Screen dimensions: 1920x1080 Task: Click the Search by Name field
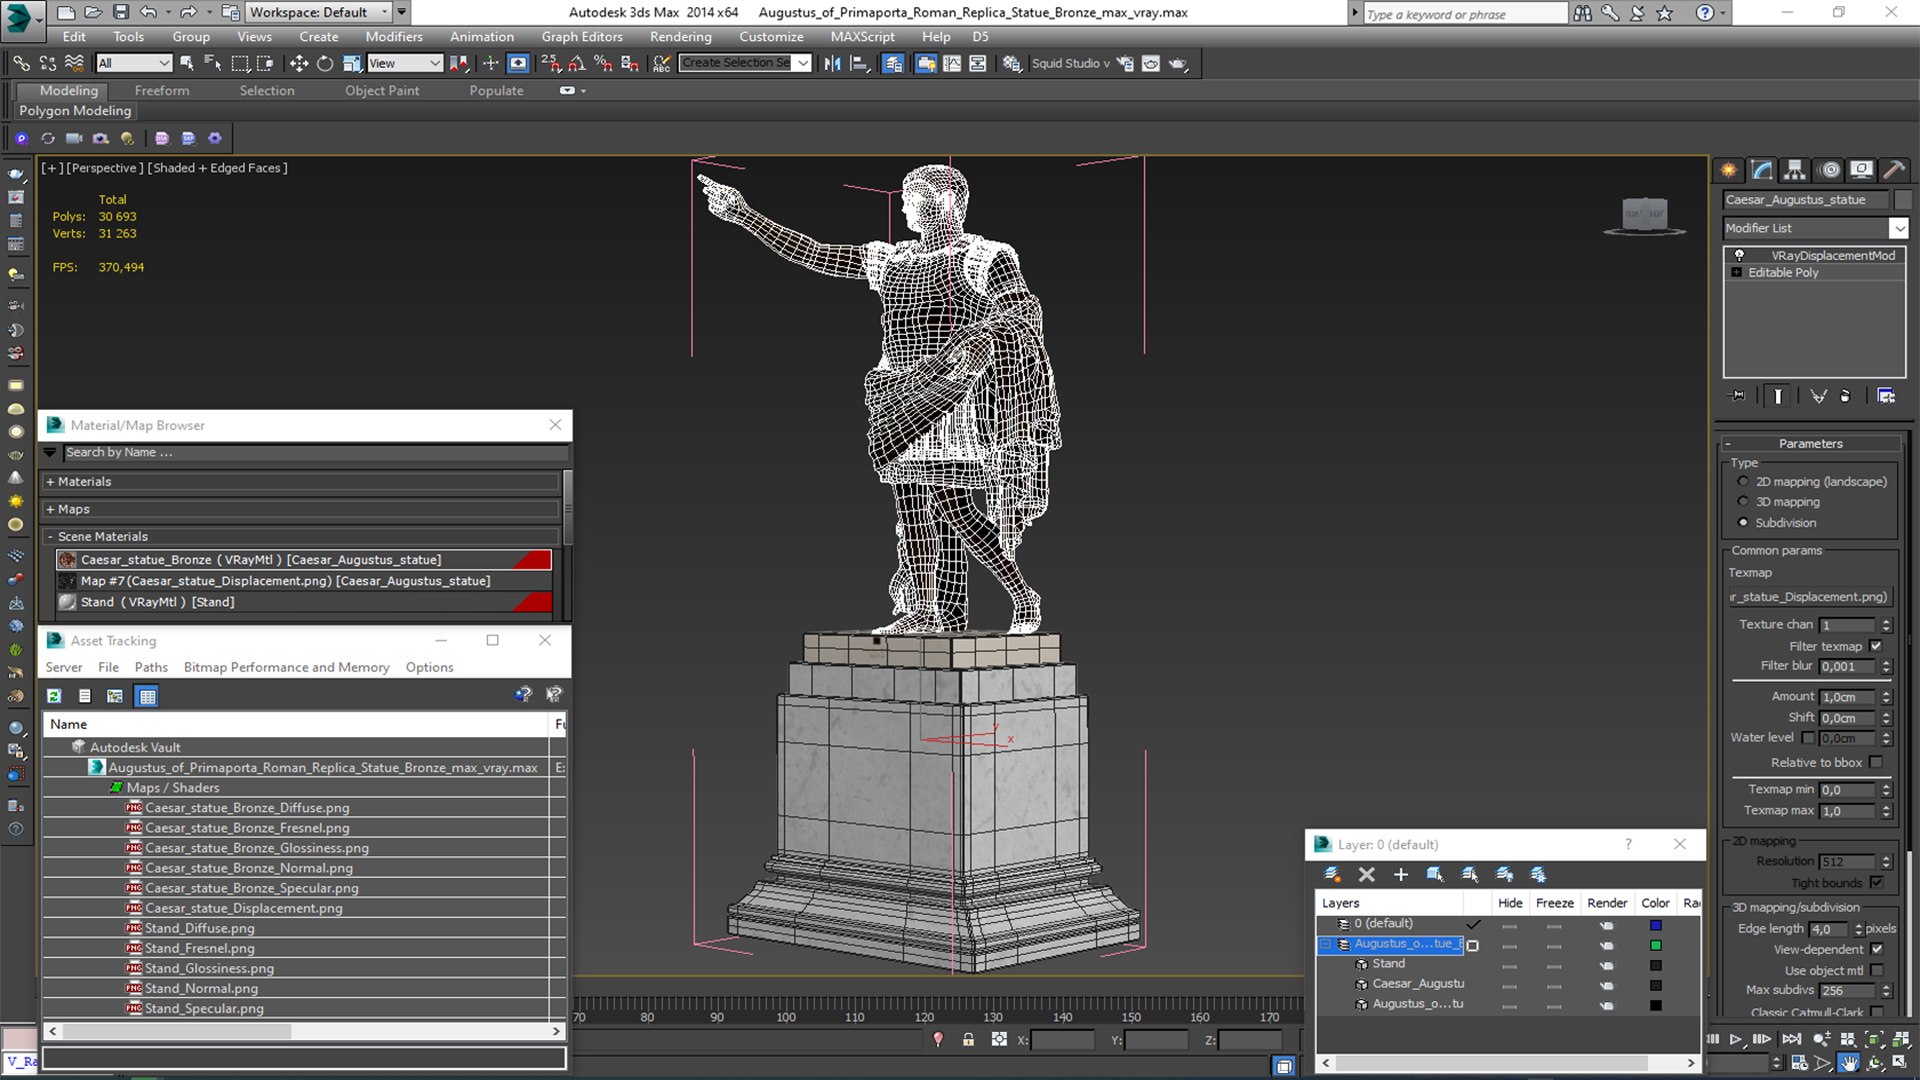(x=315, y=453)
